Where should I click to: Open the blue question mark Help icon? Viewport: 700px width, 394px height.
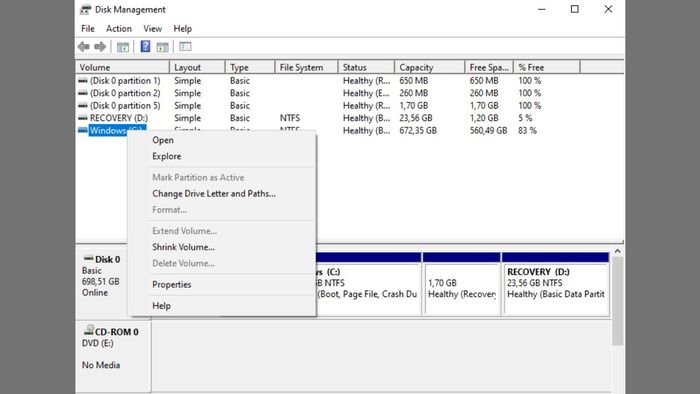pyautogui.click(x=145, y=46)
